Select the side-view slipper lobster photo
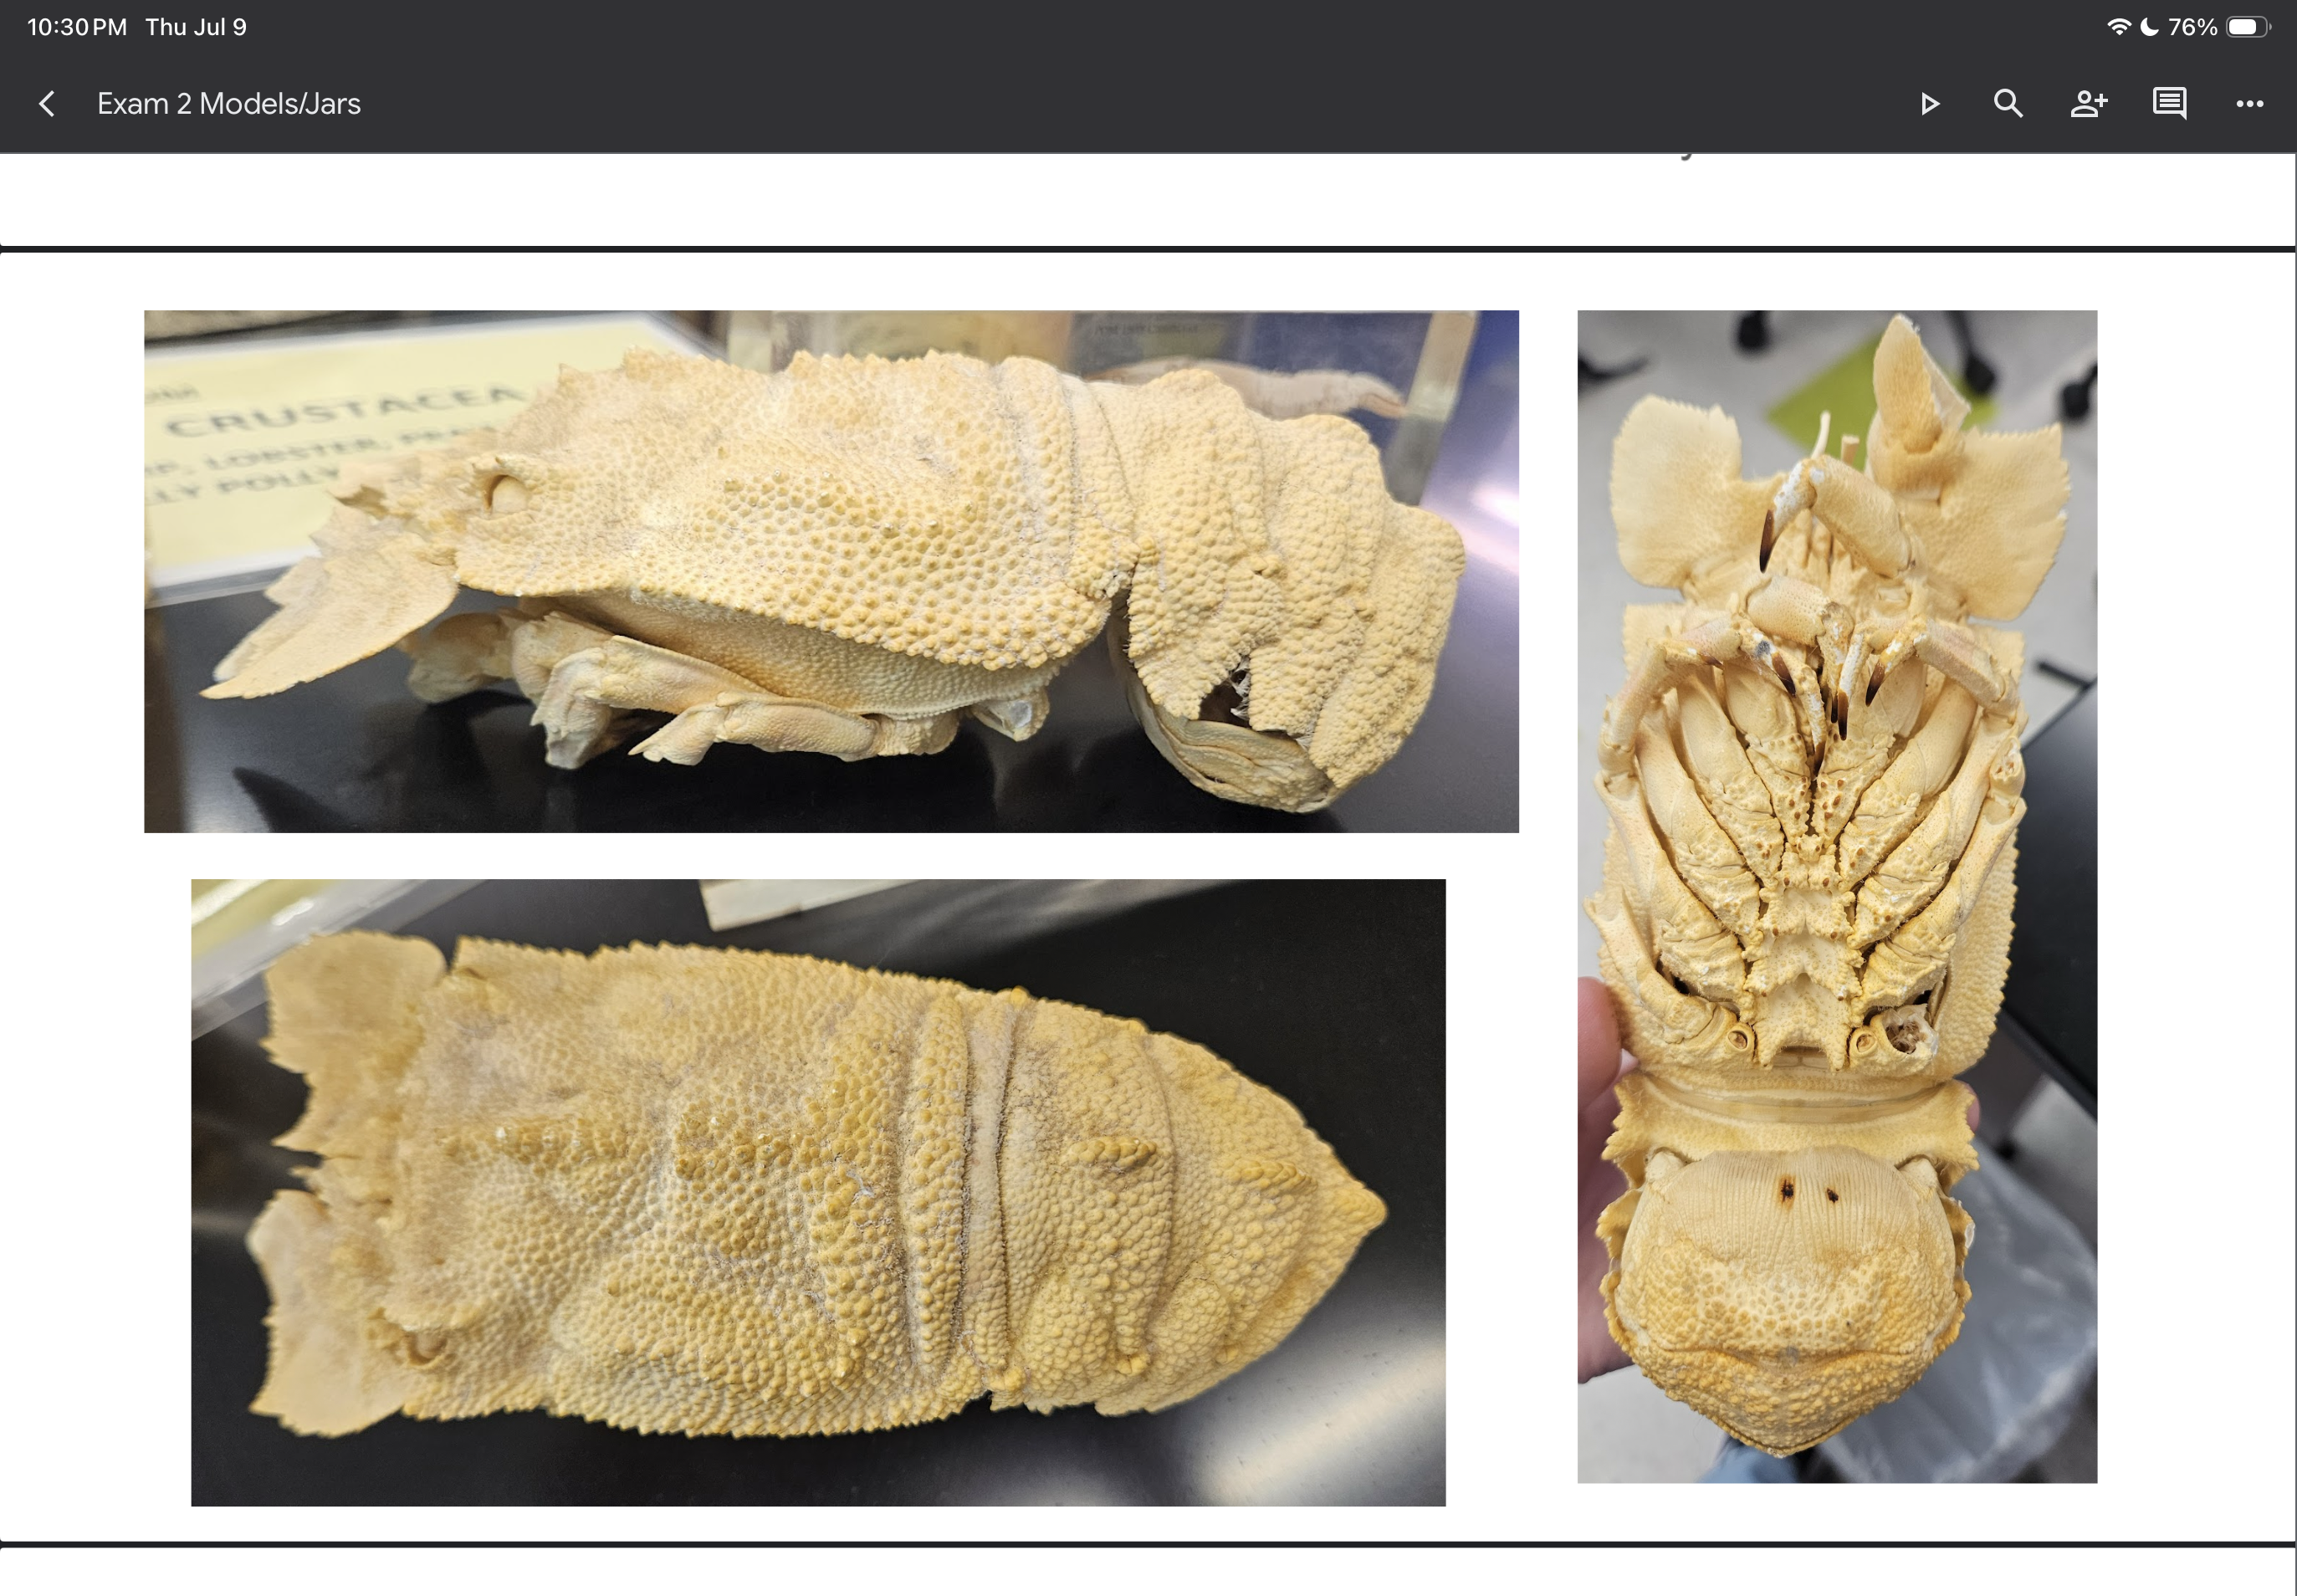Screen dimensions: 2297x1596 point(831,571)
